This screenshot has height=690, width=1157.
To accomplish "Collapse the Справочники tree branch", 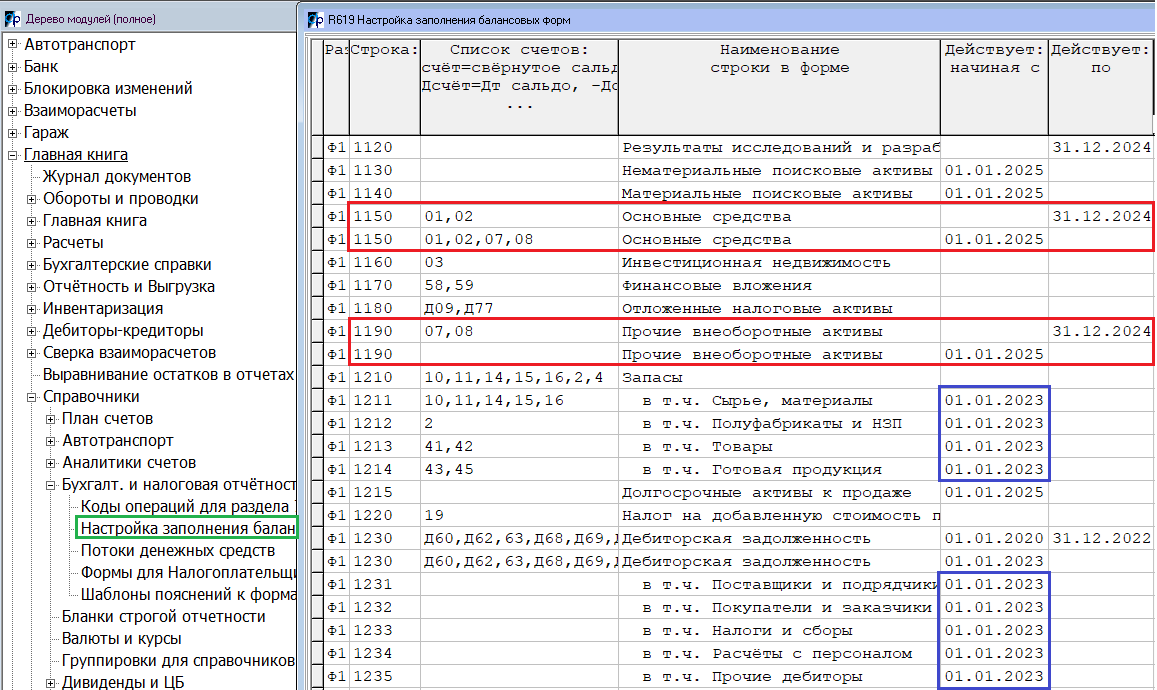I will (x=32, y=397).
